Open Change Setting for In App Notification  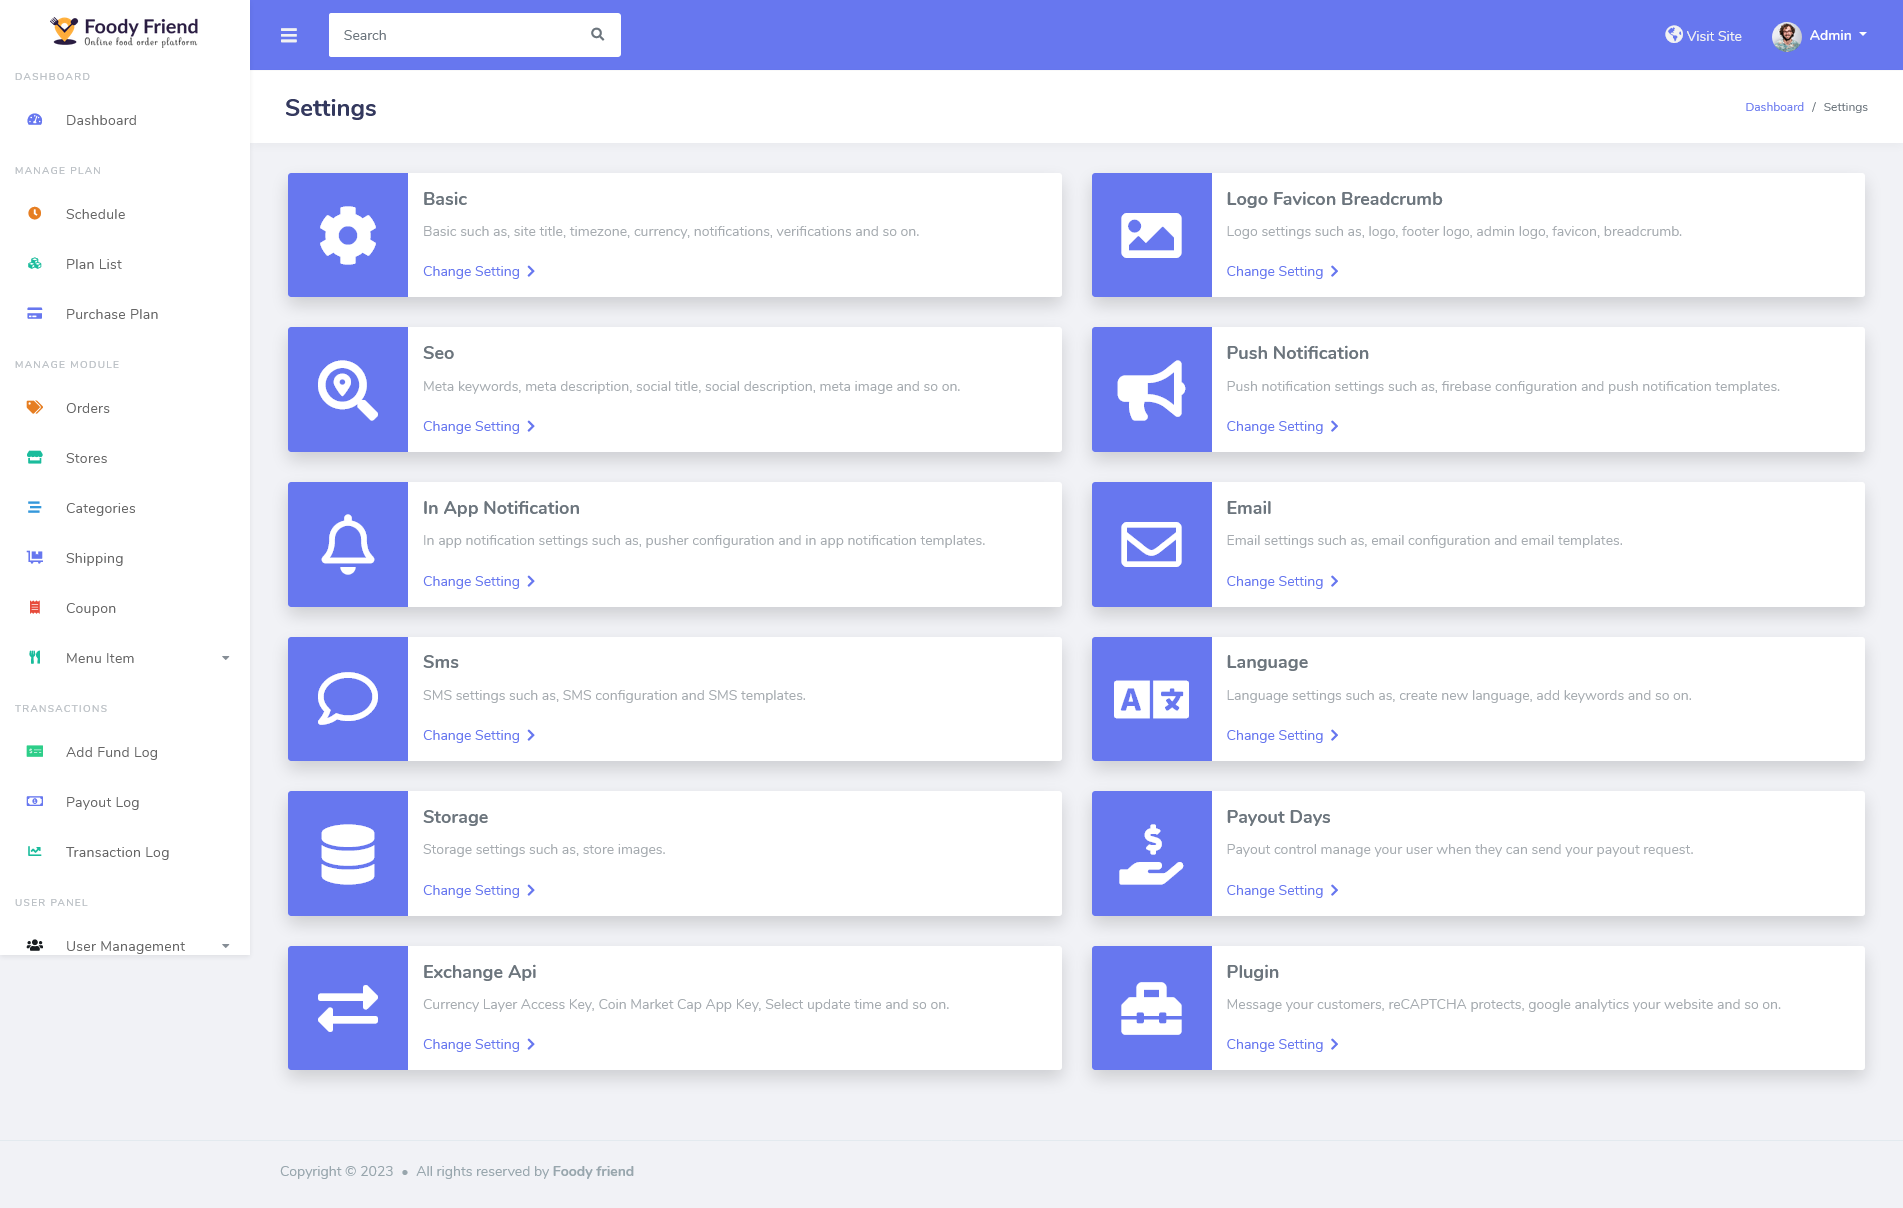[x=479, y=581]
